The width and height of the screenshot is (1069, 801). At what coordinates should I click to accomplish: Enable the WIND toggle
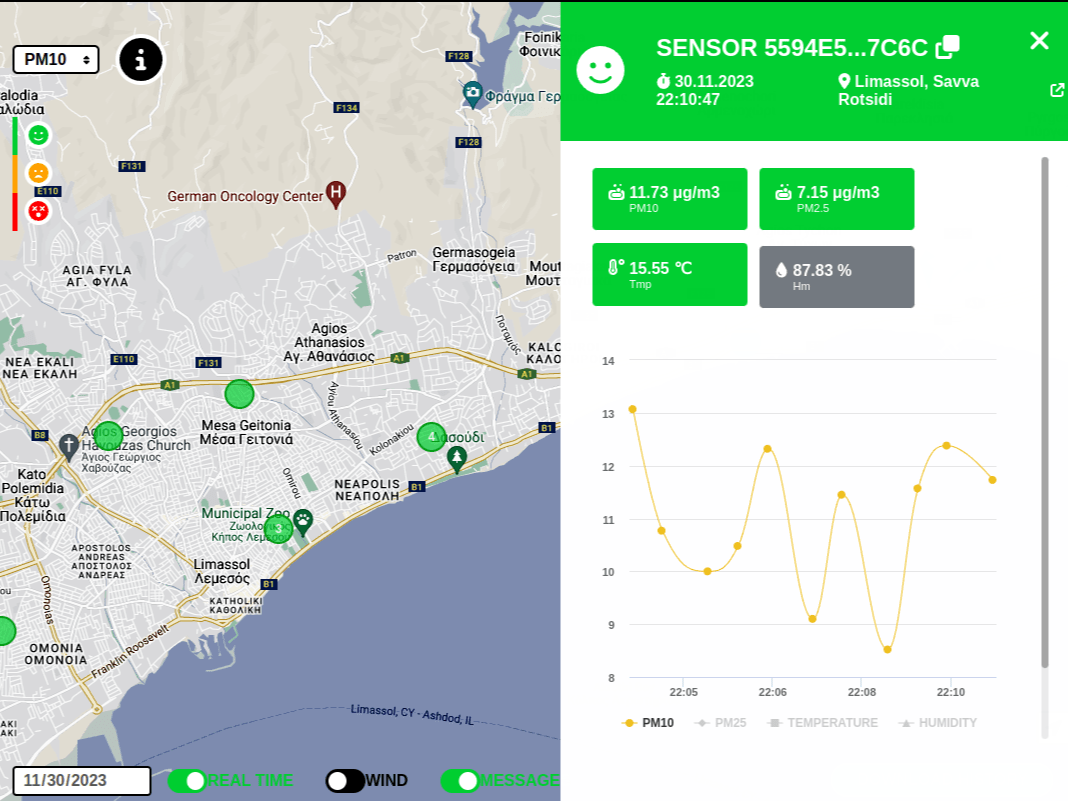click(344, 781)
